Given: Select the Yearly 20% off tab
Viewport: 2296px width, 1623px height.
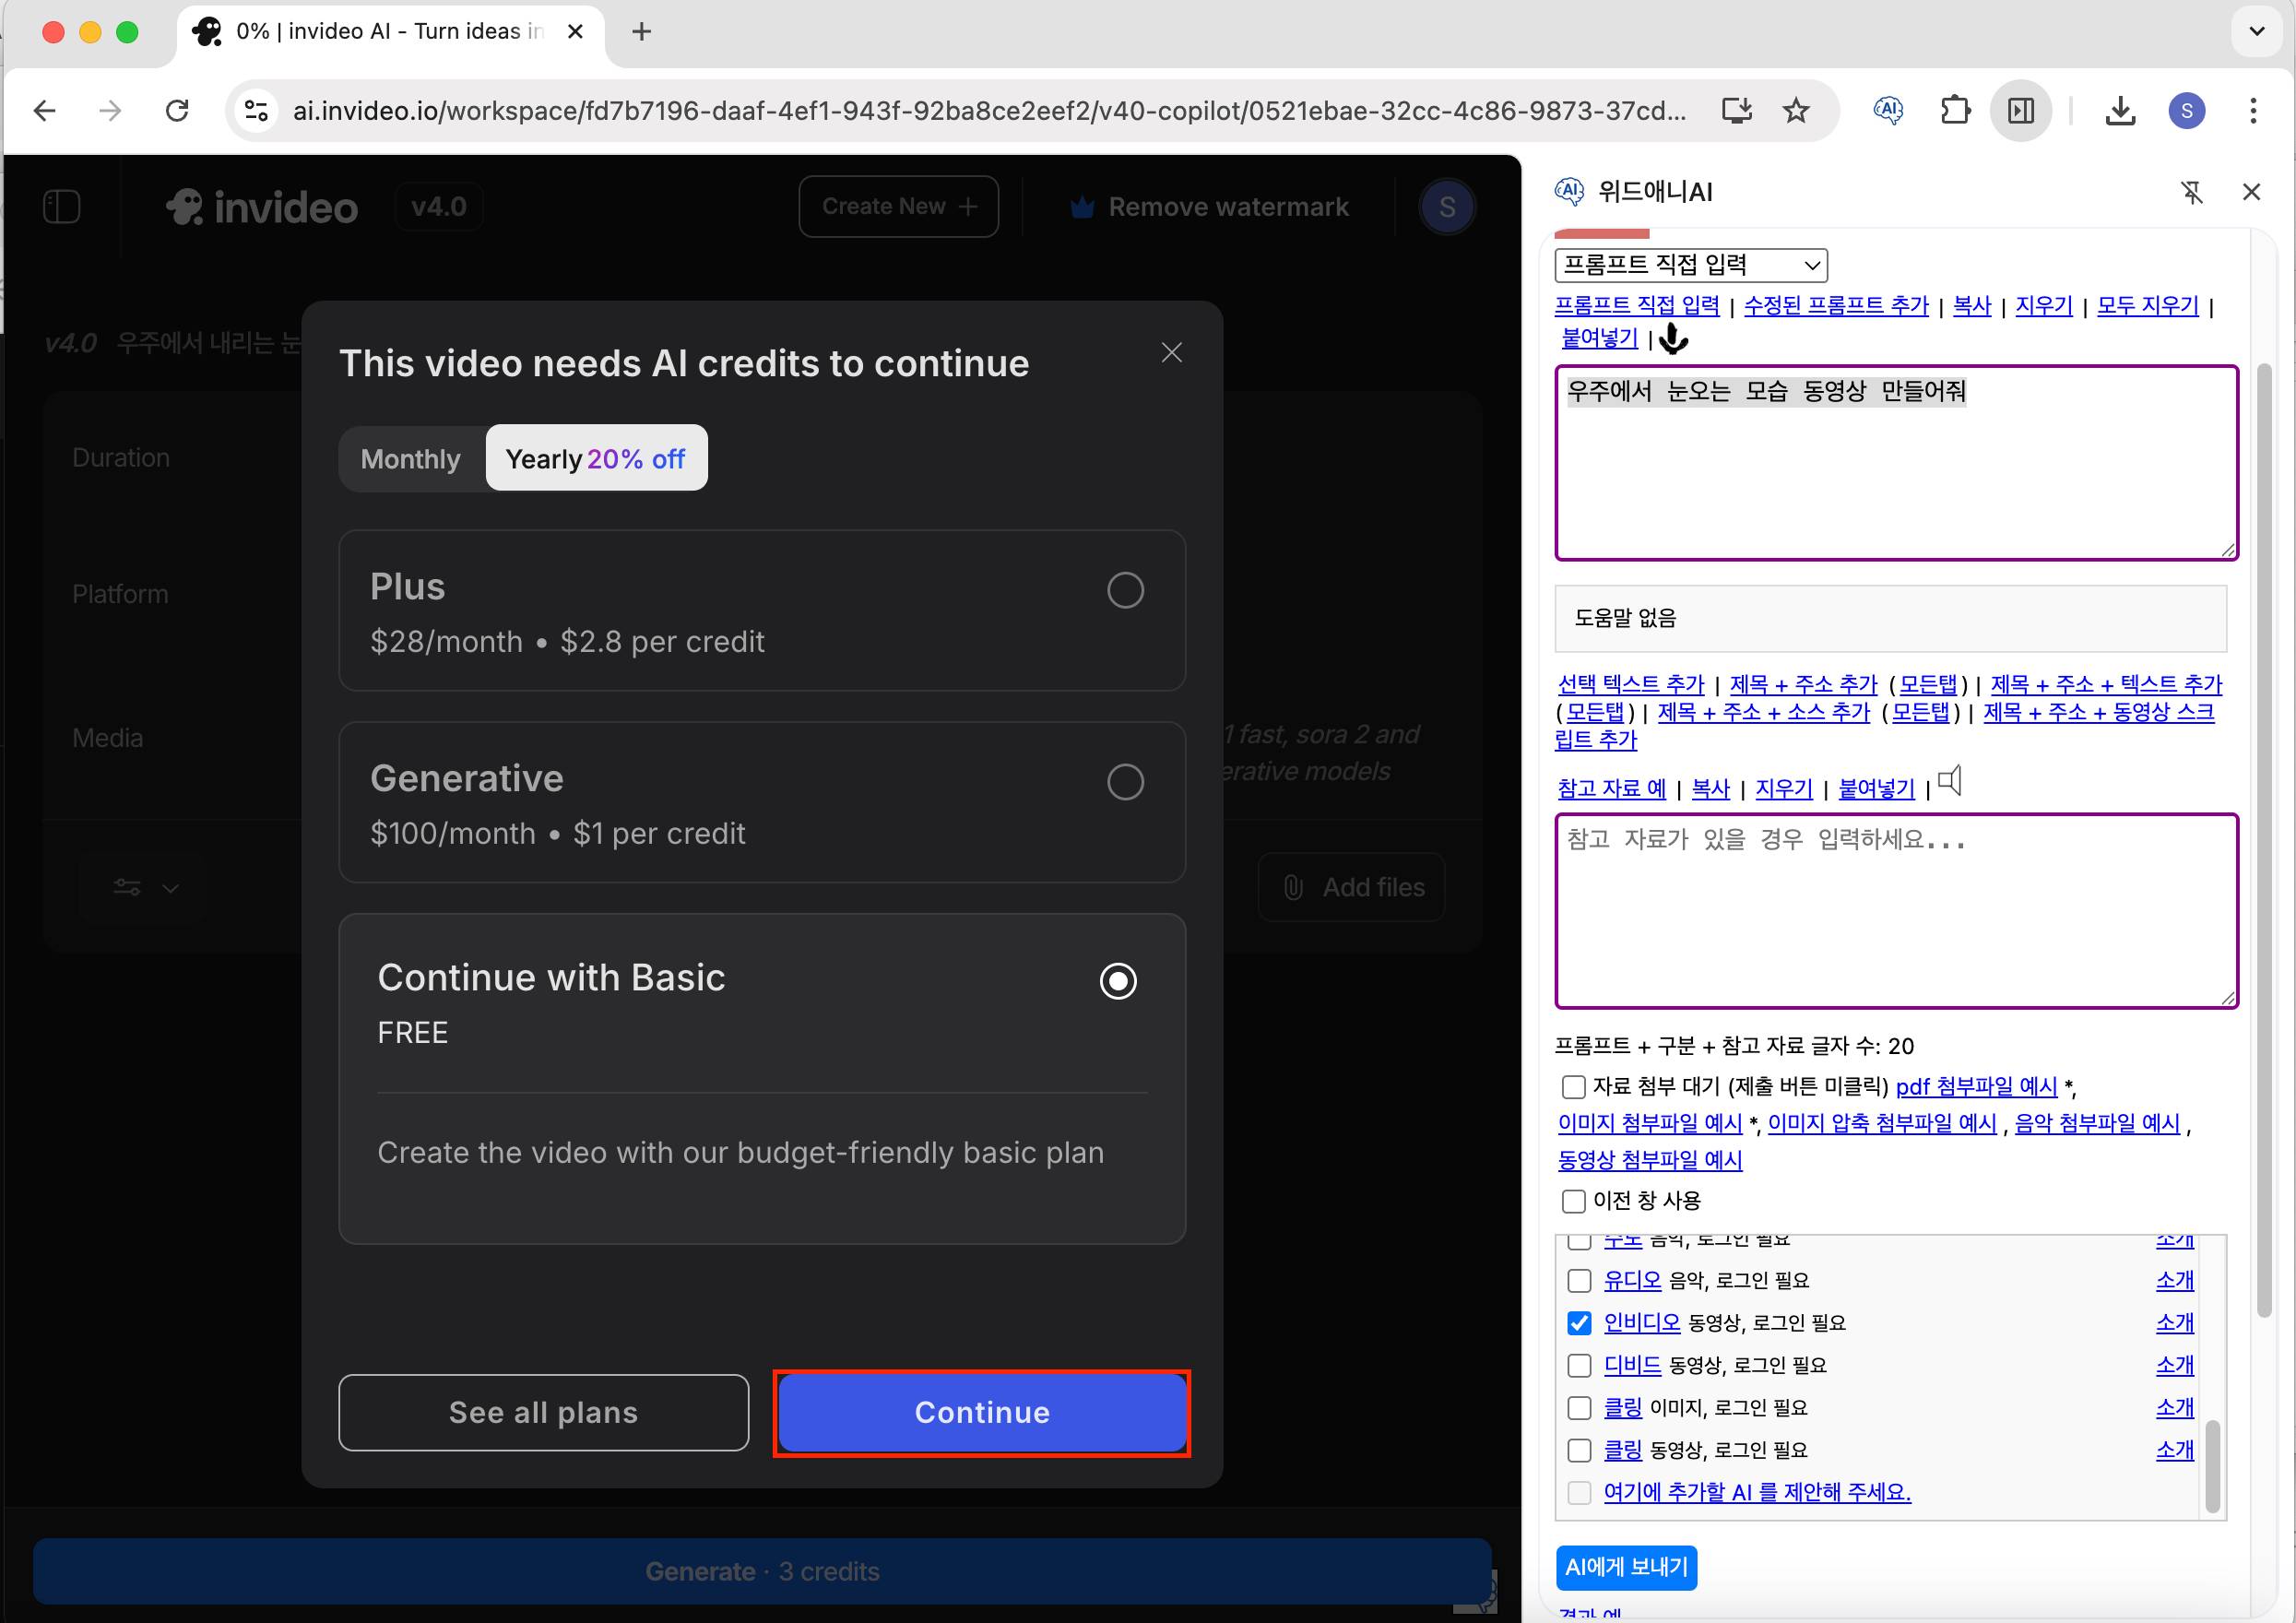Looking at the screenshot, I should coord(596,459).
